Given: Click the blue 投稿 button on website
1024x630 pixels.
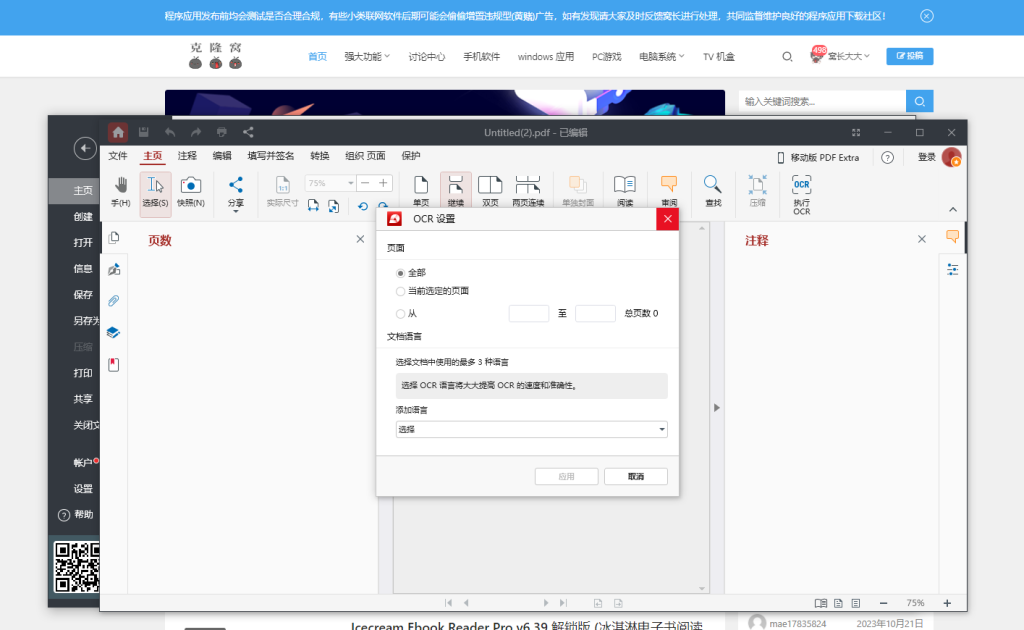Looking at the screenshot, I should click(910, 56).
